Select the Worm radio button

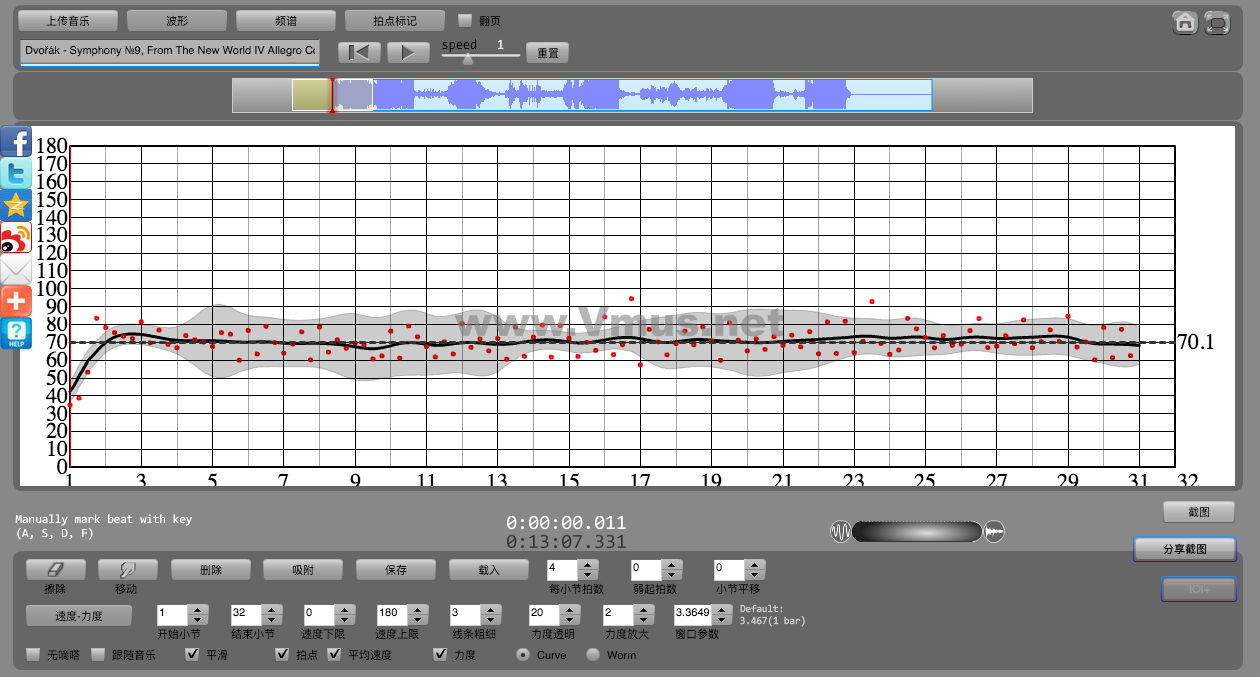pos(593,655)
